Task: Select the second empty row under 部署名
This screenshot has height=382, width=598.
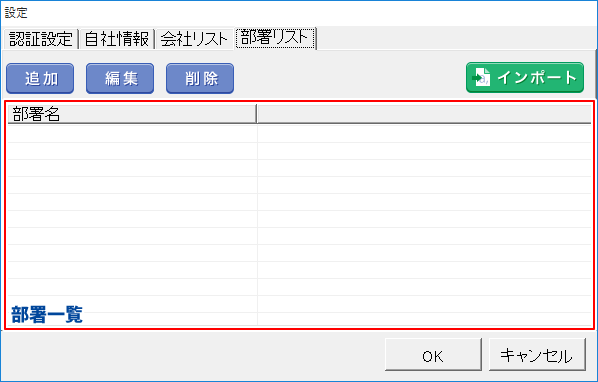Action: 132,151
